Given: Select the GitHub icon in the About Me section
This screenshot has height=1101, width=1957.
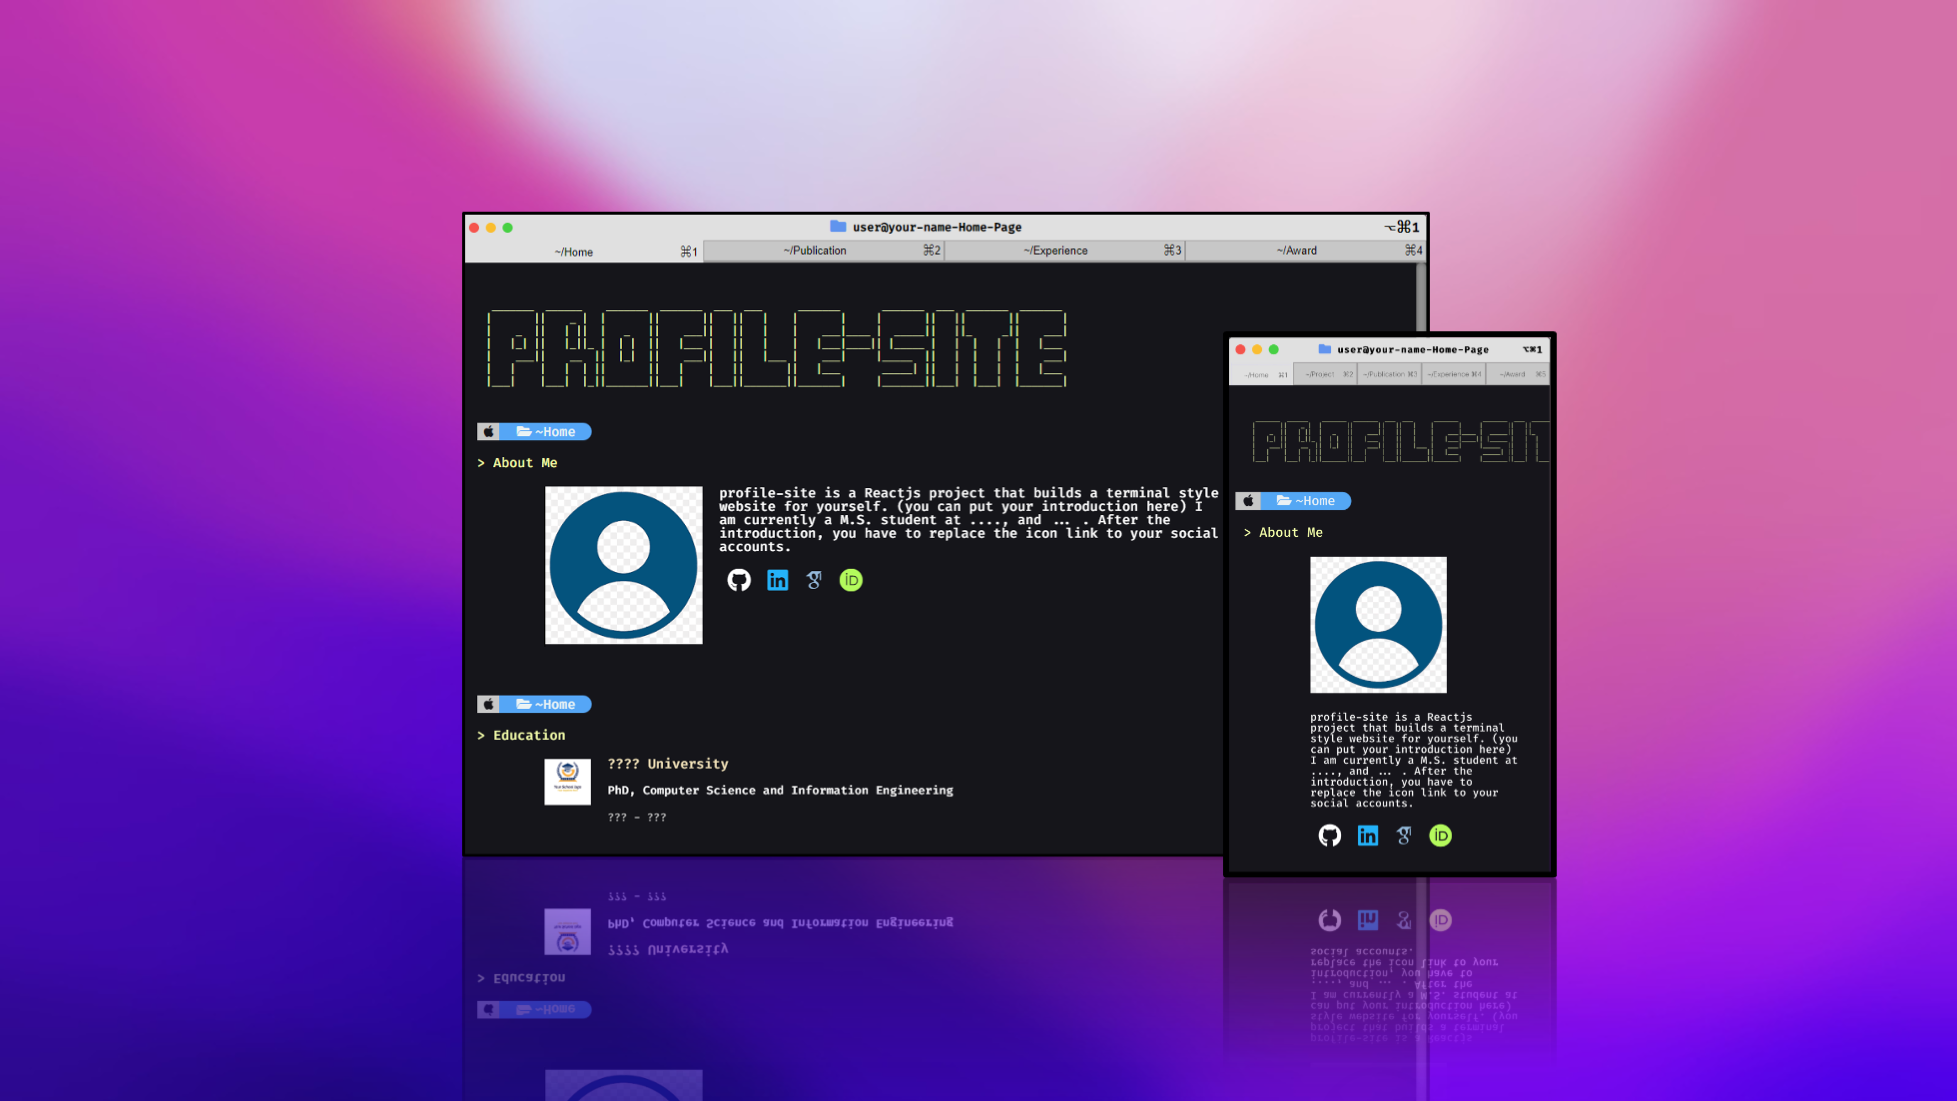Looking at the screenshot, I should (x=739, y=580).
